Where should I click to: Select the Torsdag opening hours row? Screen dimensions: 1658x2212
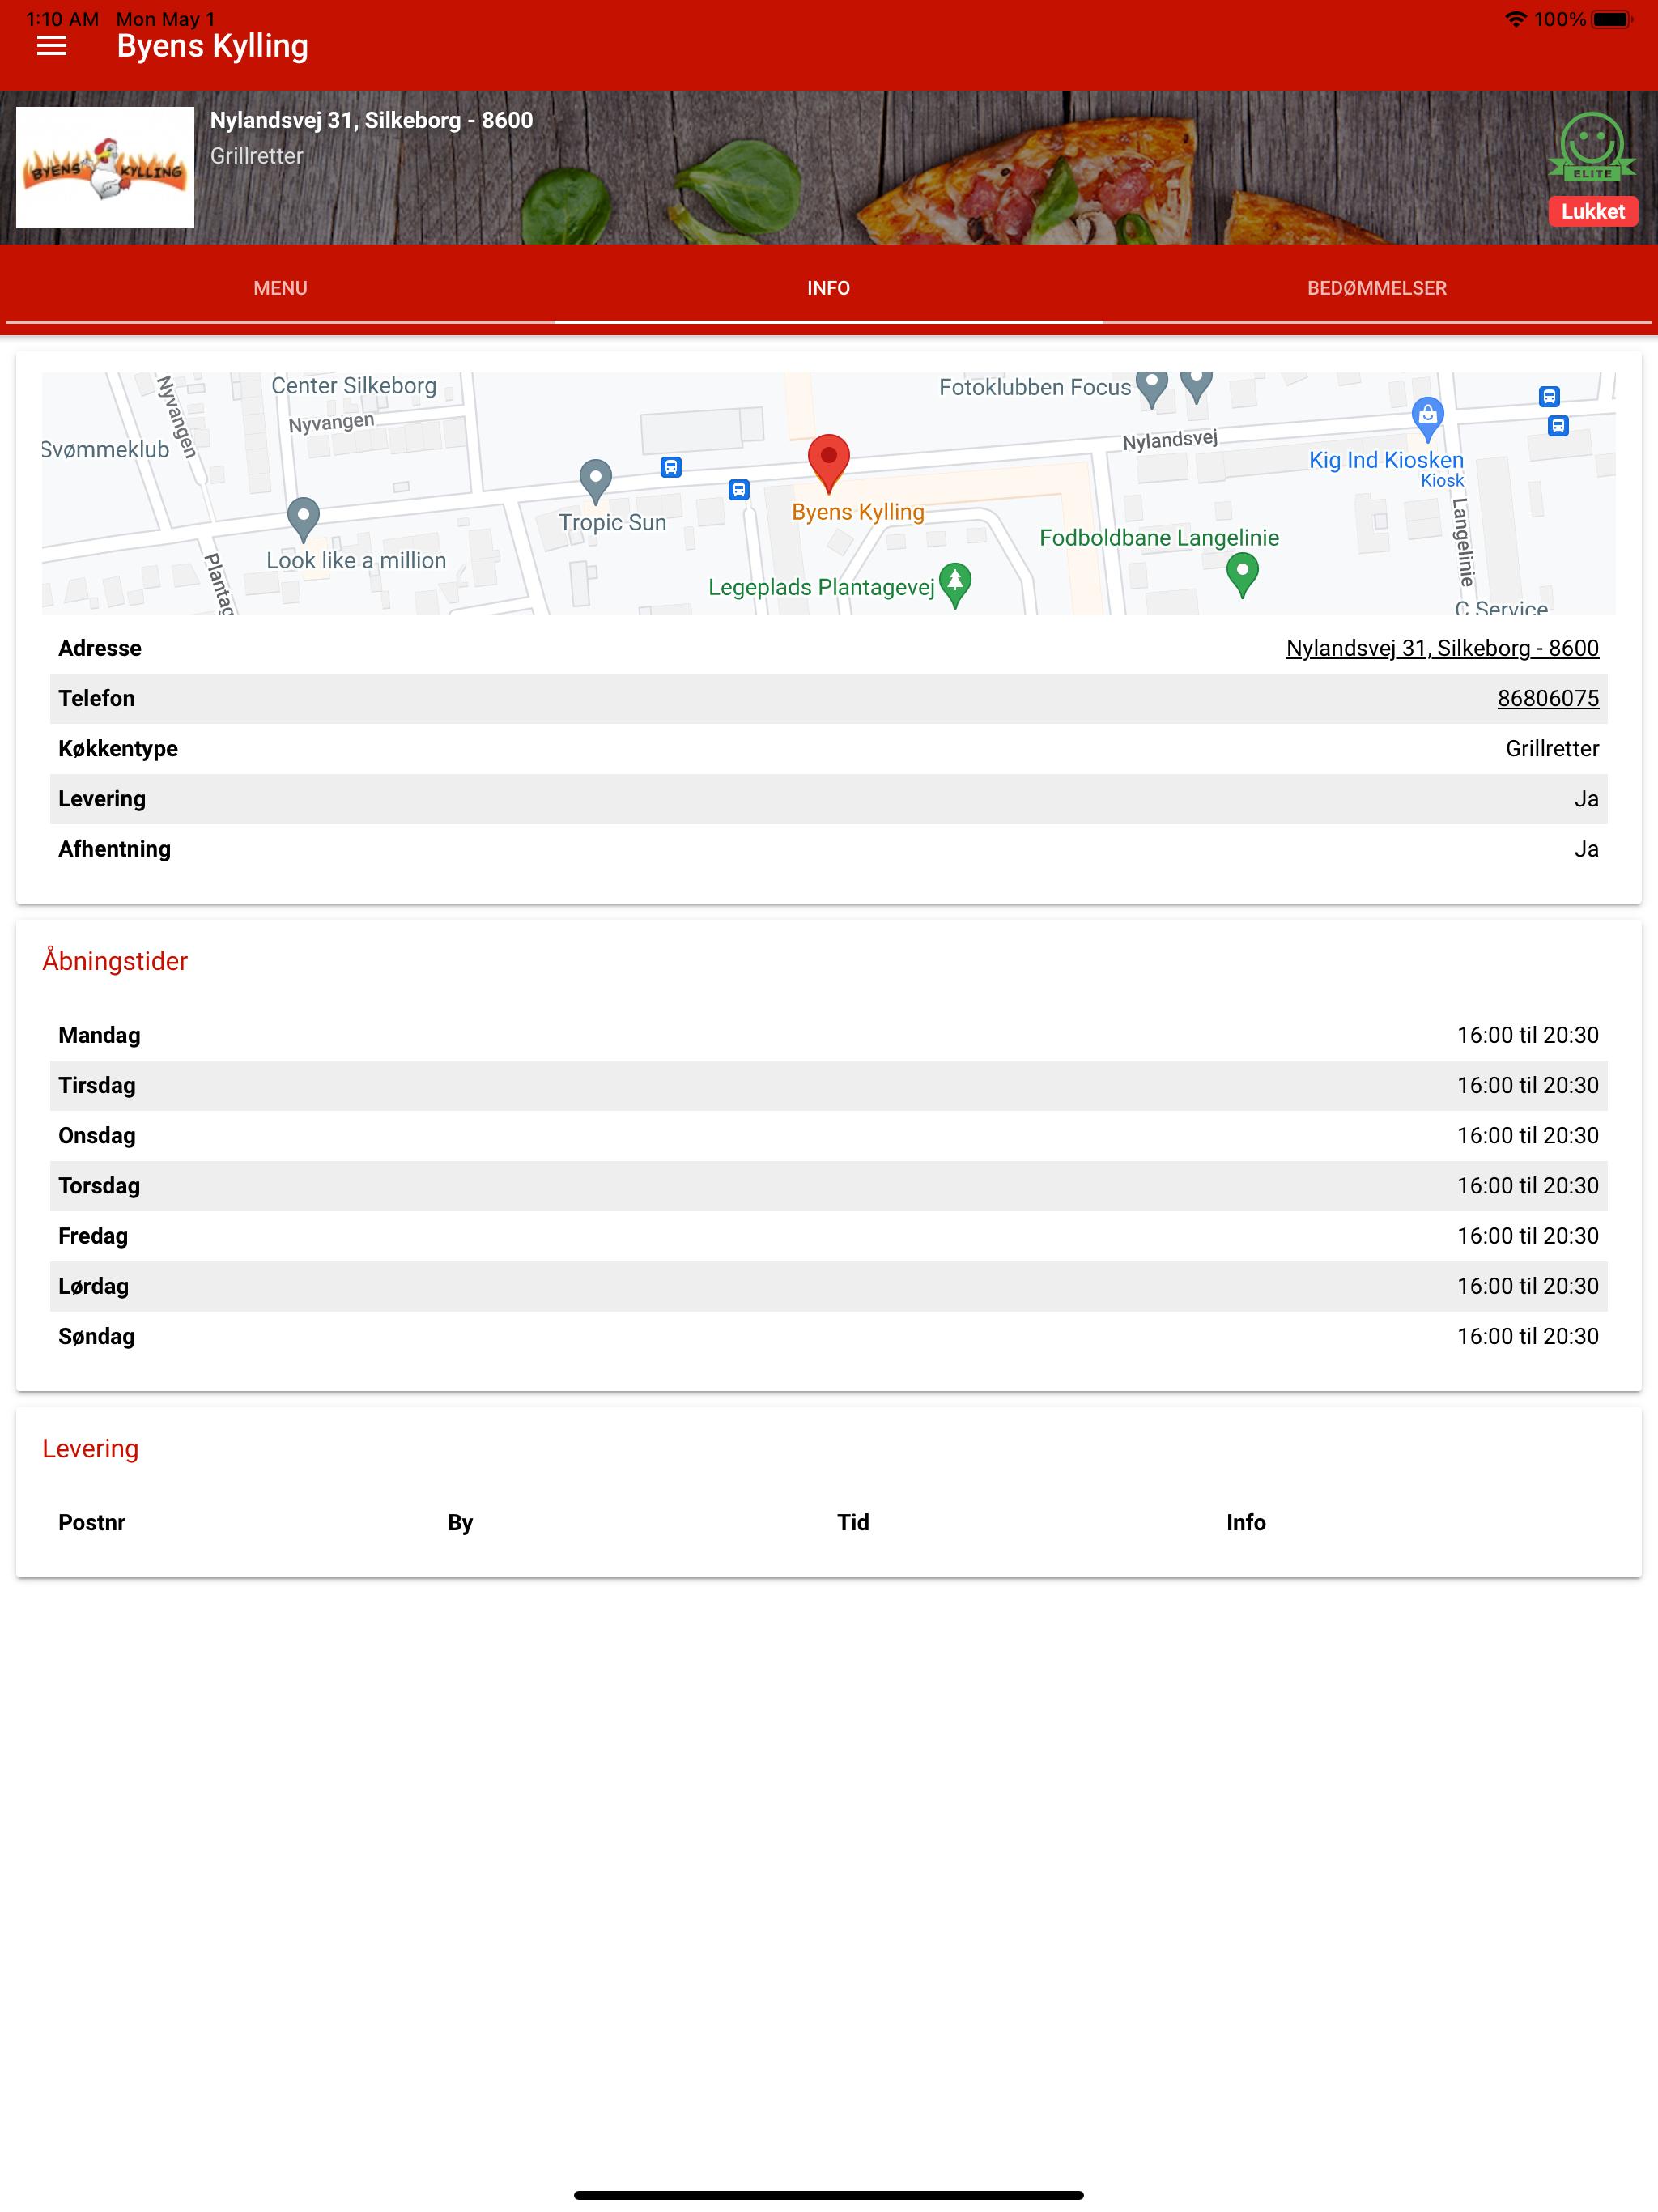[x=829, y=1186]
